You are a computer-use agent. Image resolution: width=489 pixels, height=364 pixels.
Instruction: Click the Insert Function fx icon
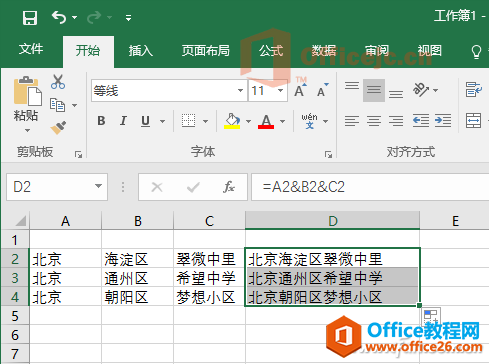coord(229,187)
